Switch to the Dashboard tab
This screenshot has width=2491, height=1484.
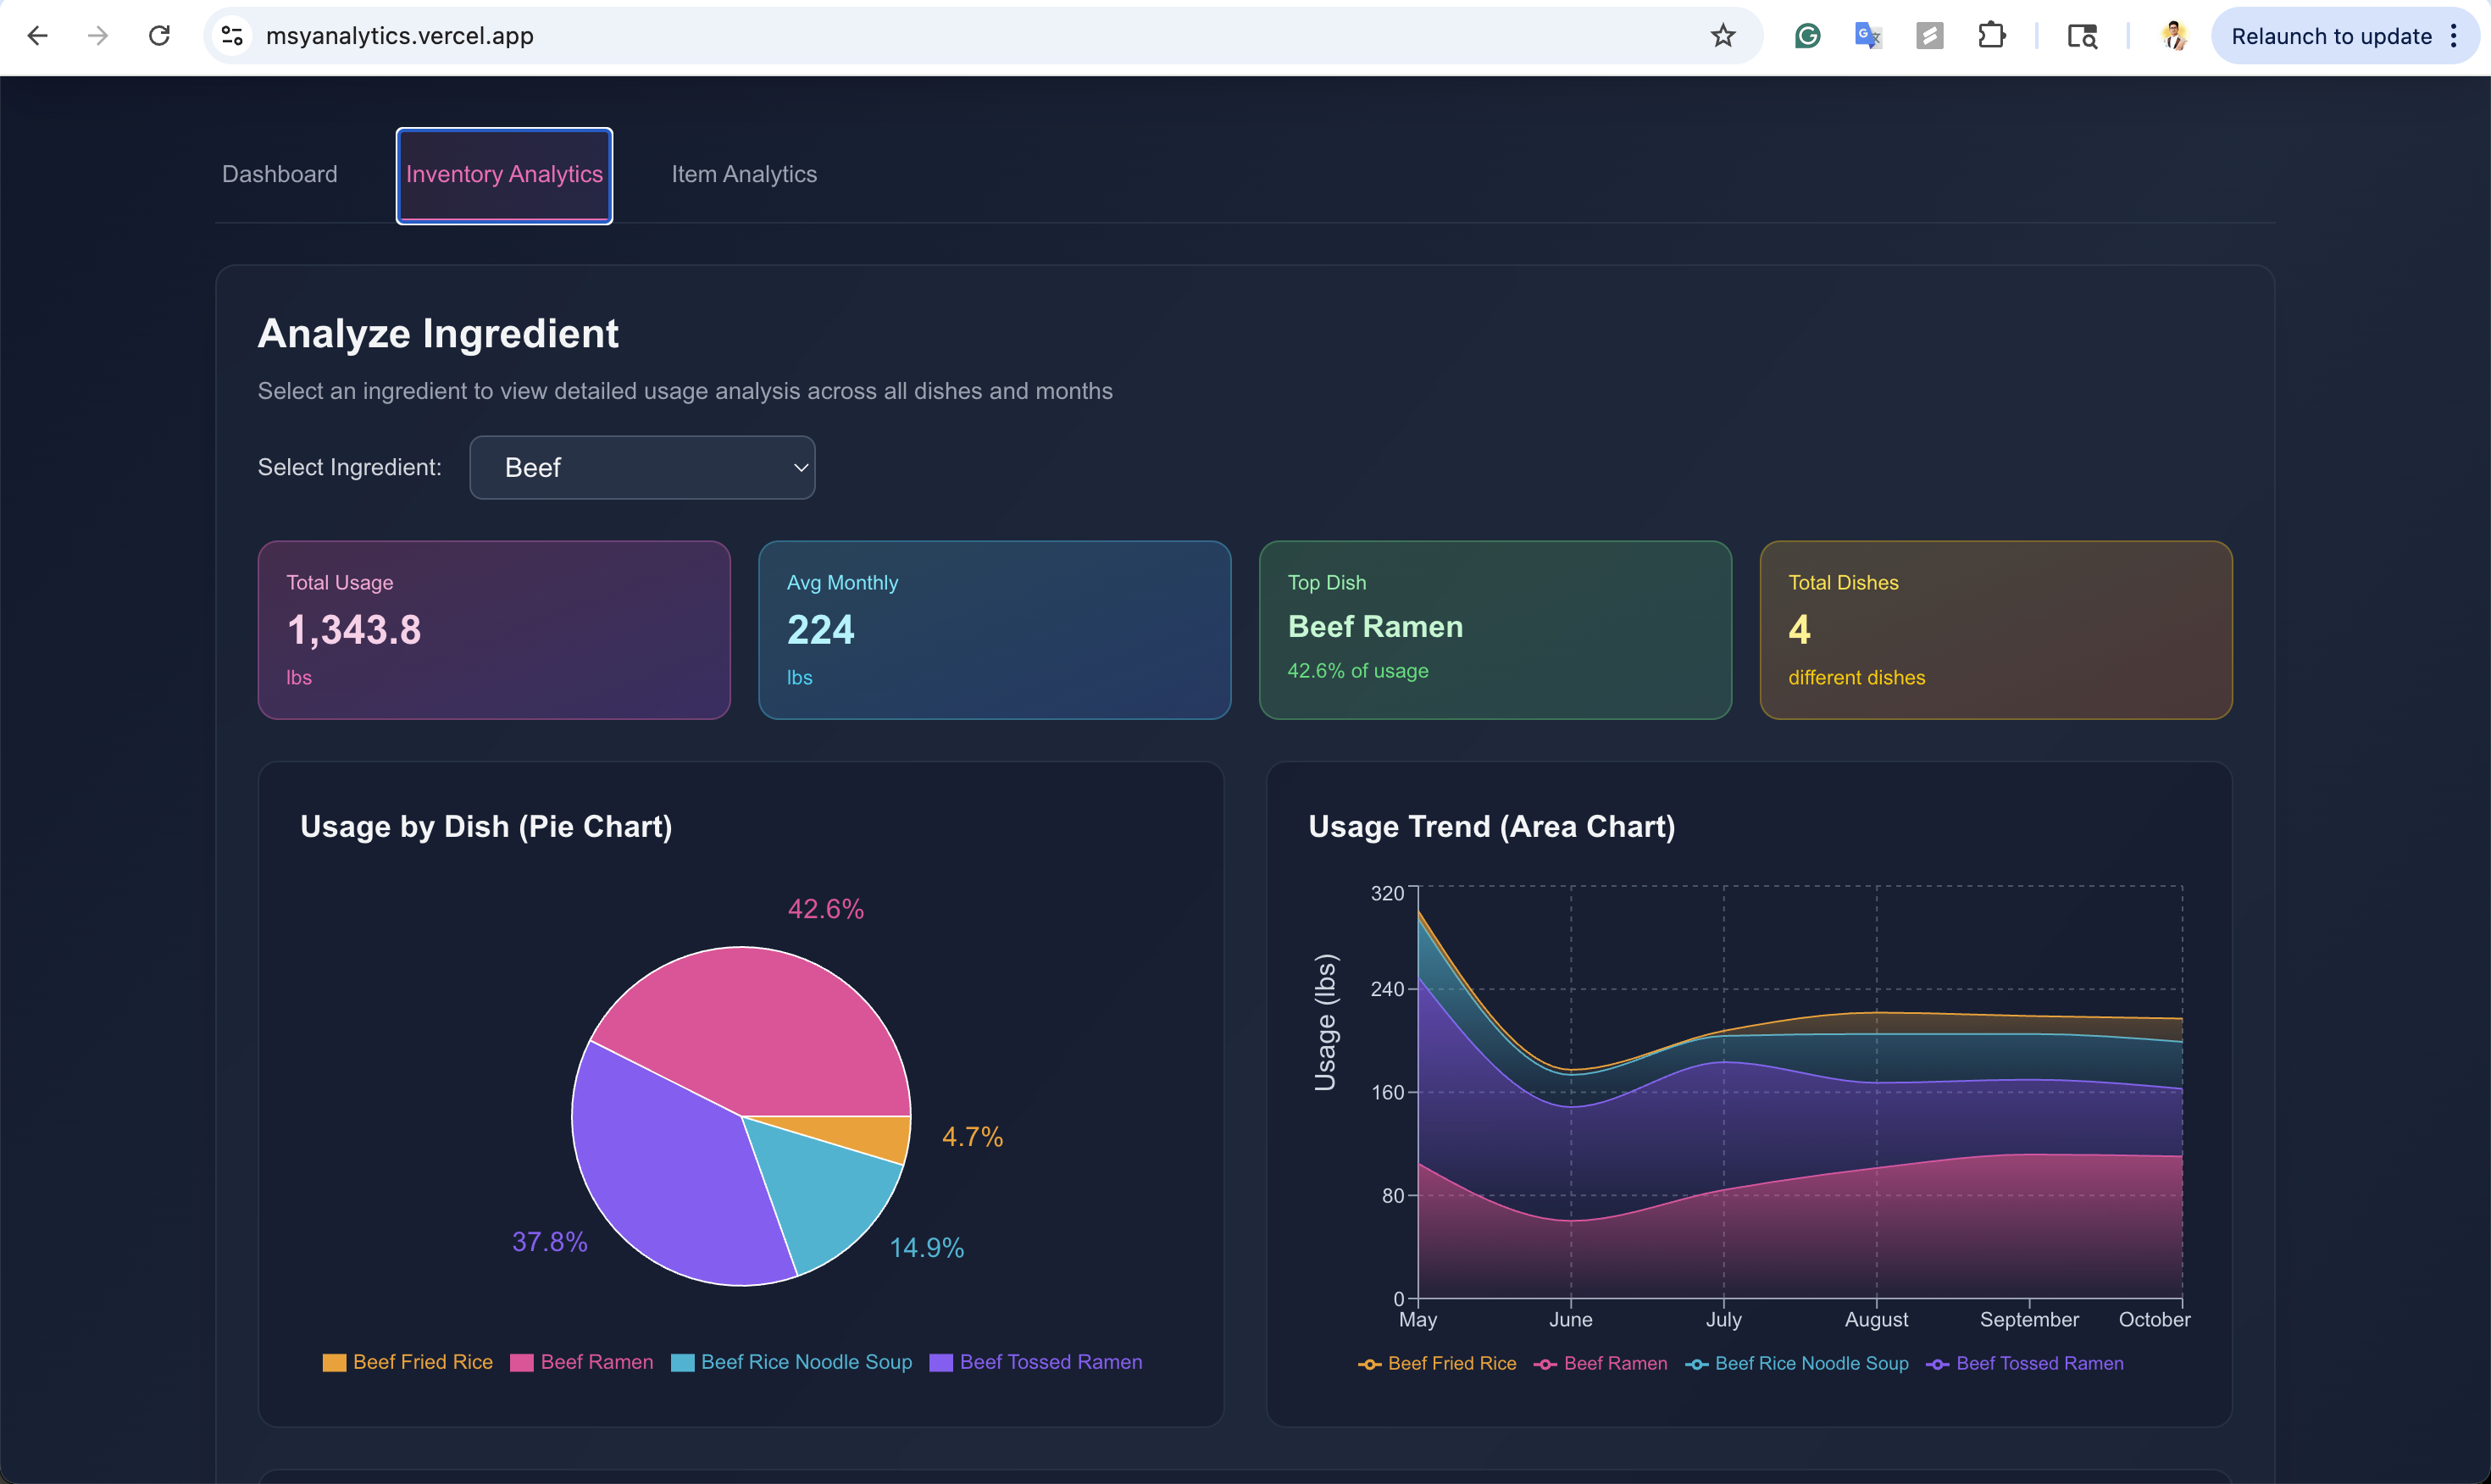pos(280,174)
